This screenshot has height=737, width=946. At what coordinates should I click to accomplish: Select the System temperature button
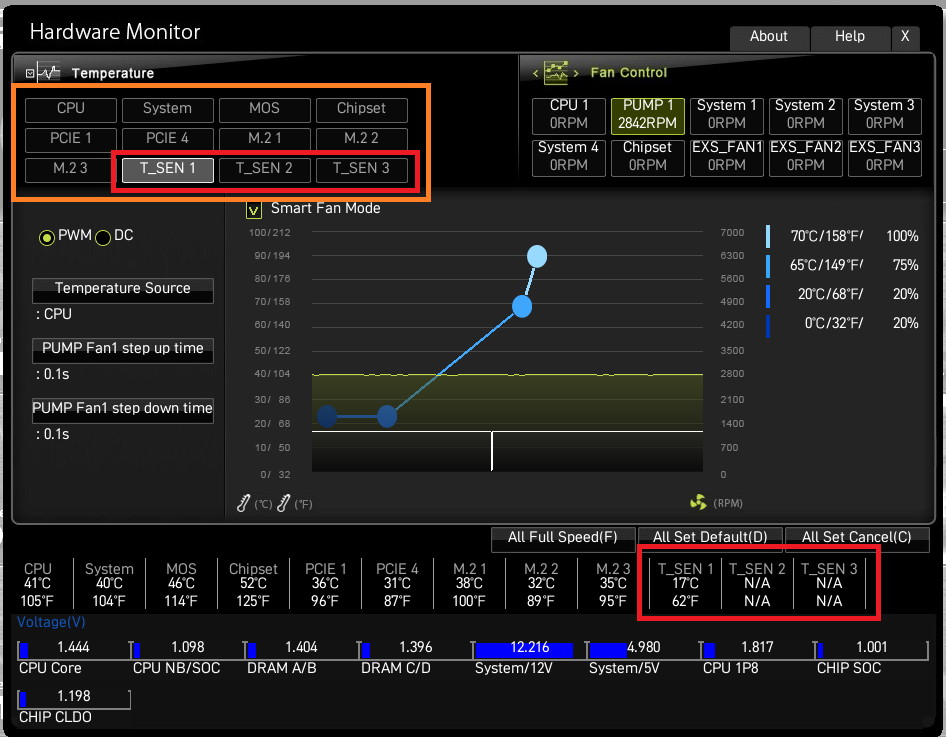pos(168,110)
